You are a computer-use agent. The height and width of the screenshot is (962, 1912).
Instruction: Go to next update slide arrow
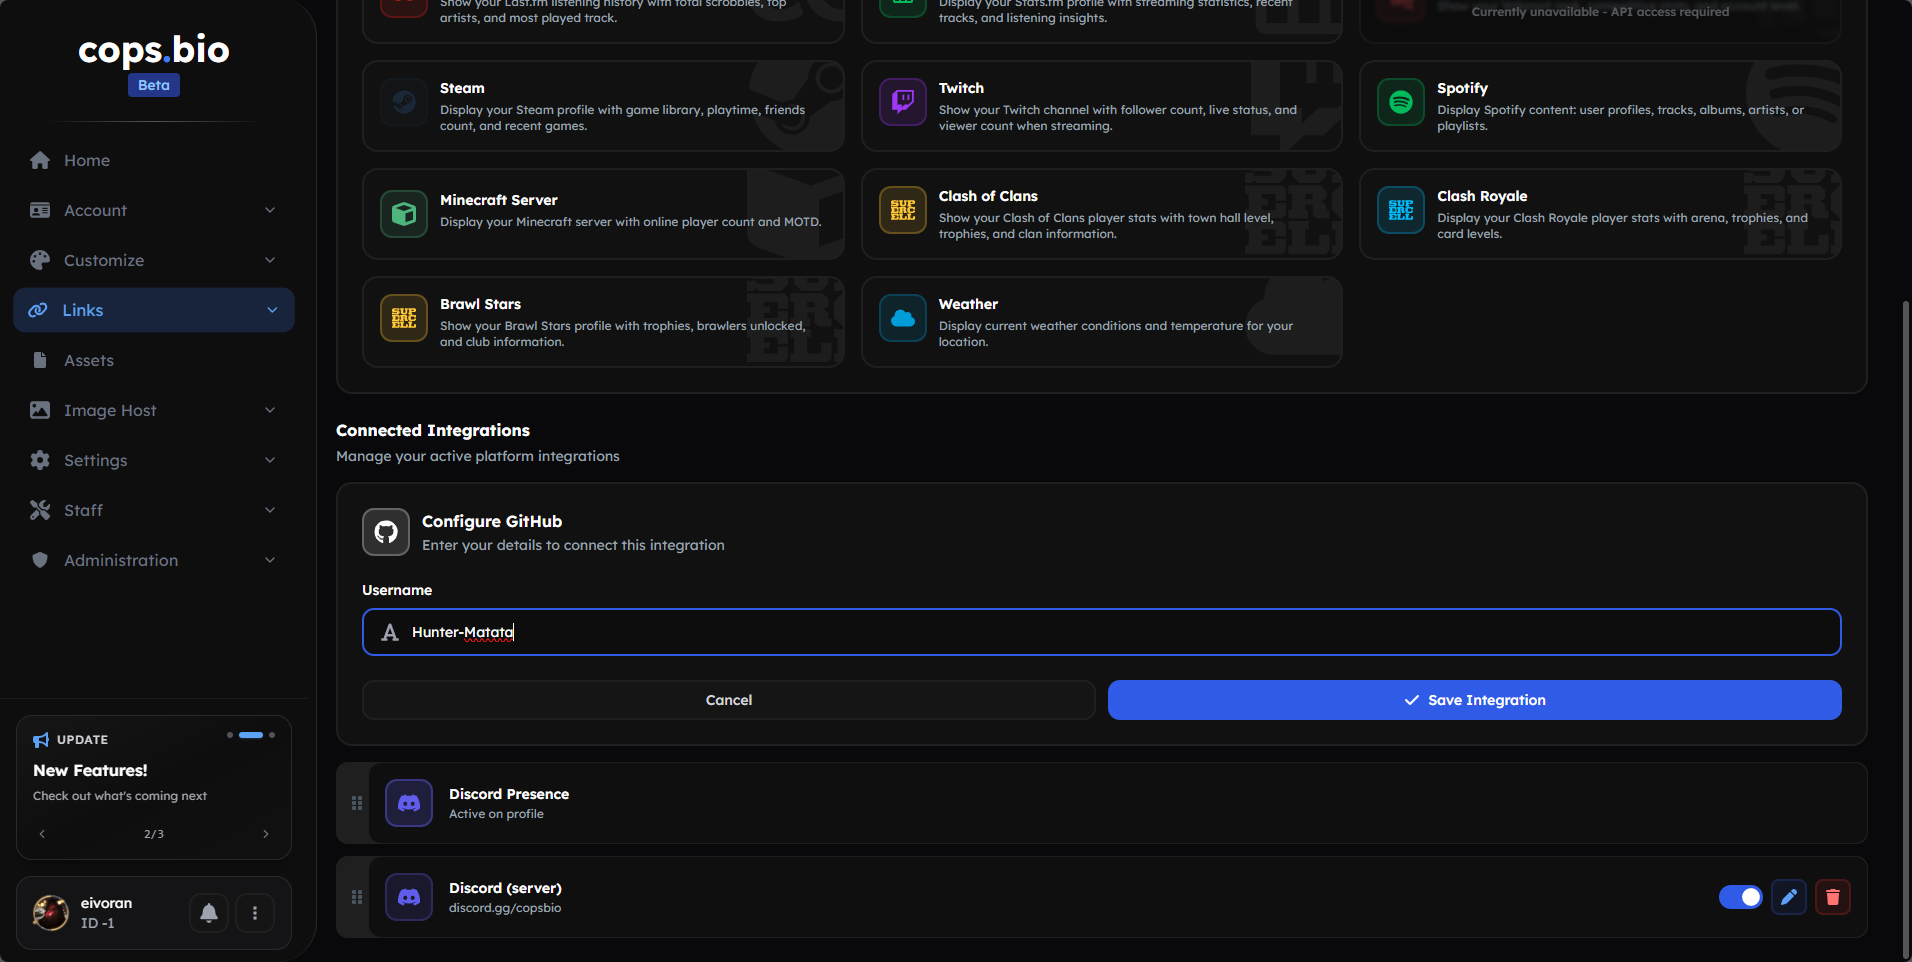(265, 834)
